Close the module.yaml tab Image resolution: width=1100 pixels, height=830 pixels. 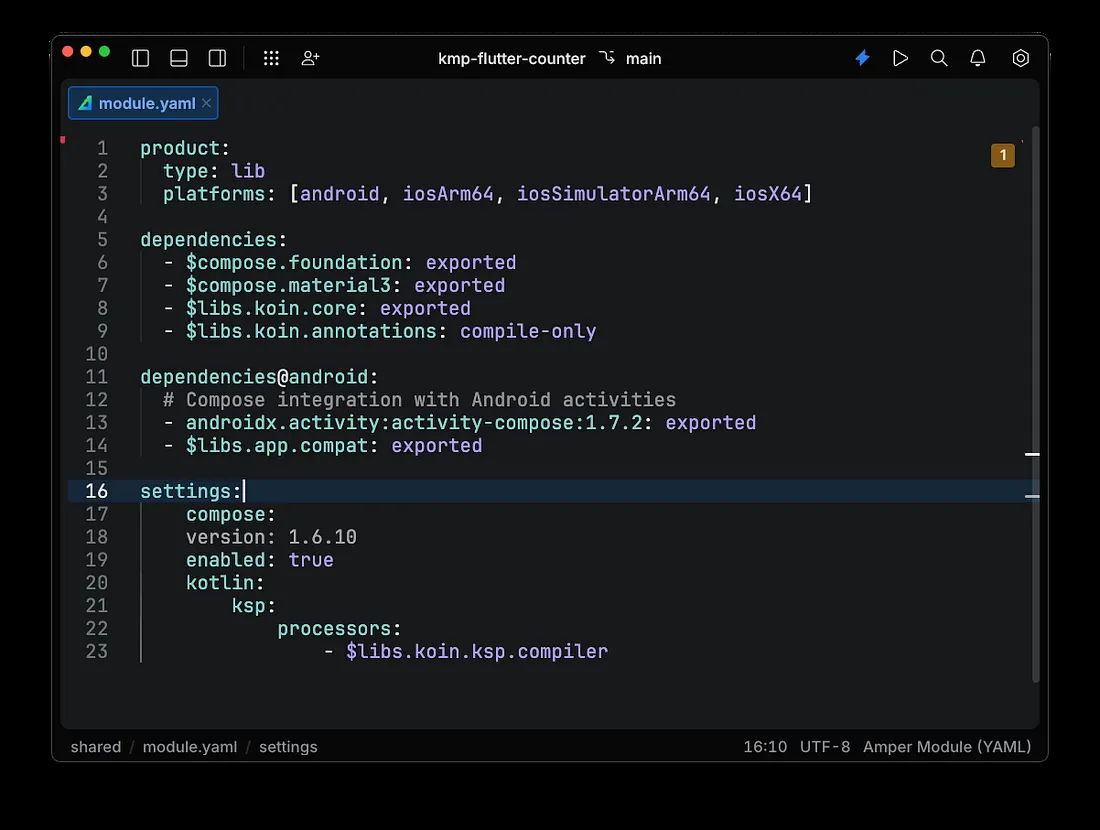[206, 103]
